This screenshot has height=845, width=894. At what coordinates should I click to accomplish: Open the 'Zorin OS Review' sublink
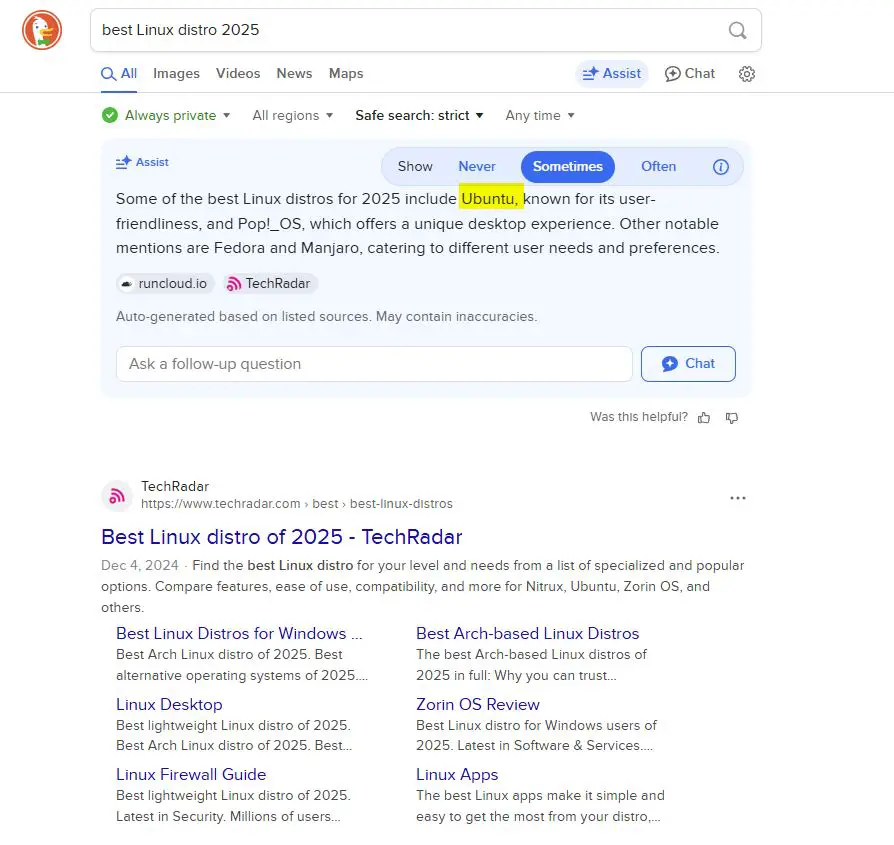click(x=478, y=705)
